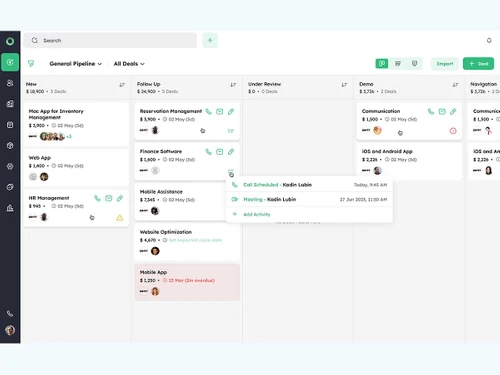Open iOS and Android App deal in Demo
The image size is (500, 375).
tap(409, 161)
